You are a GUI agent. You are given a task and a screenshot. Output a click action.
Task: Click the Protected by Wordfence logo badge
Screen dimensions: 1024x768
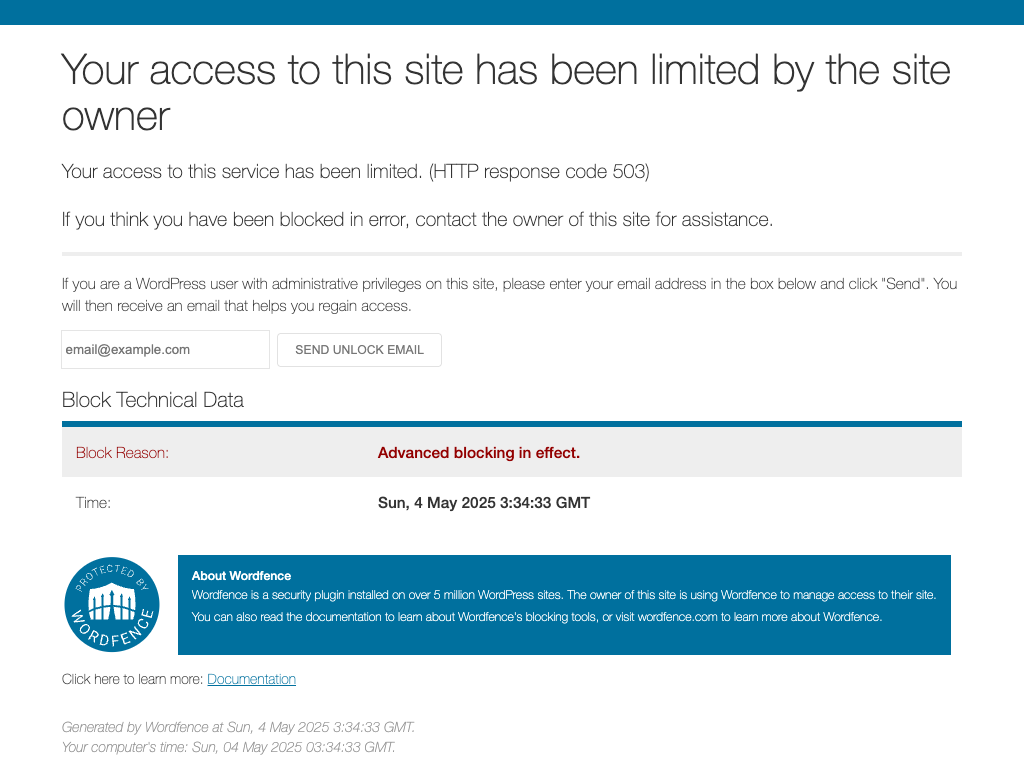(x=112, y=604)
